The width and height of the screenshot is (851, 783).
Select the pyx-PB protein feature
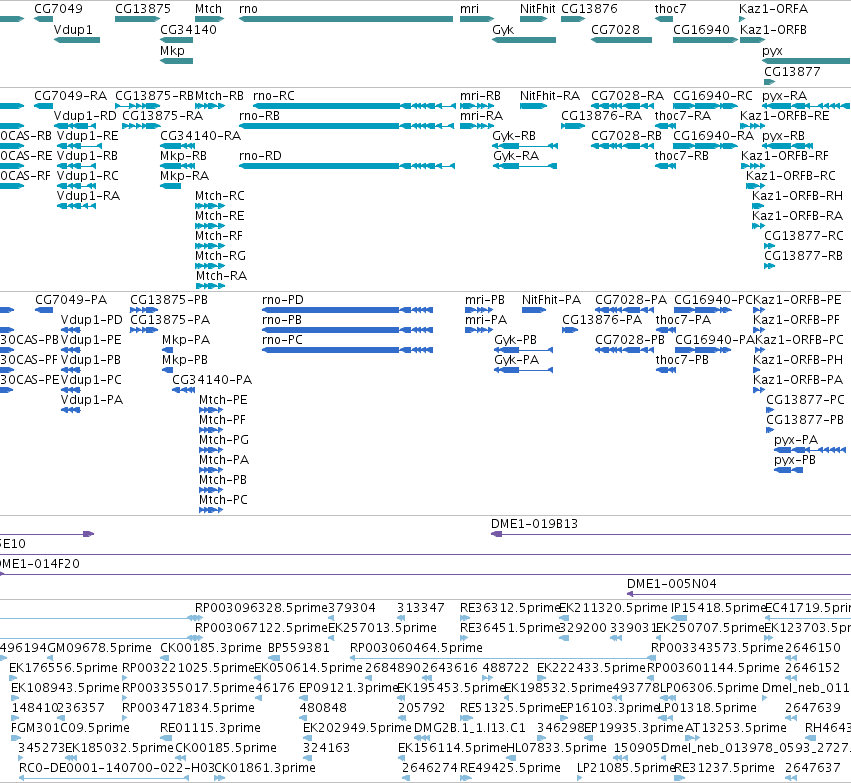click(788, 470)
